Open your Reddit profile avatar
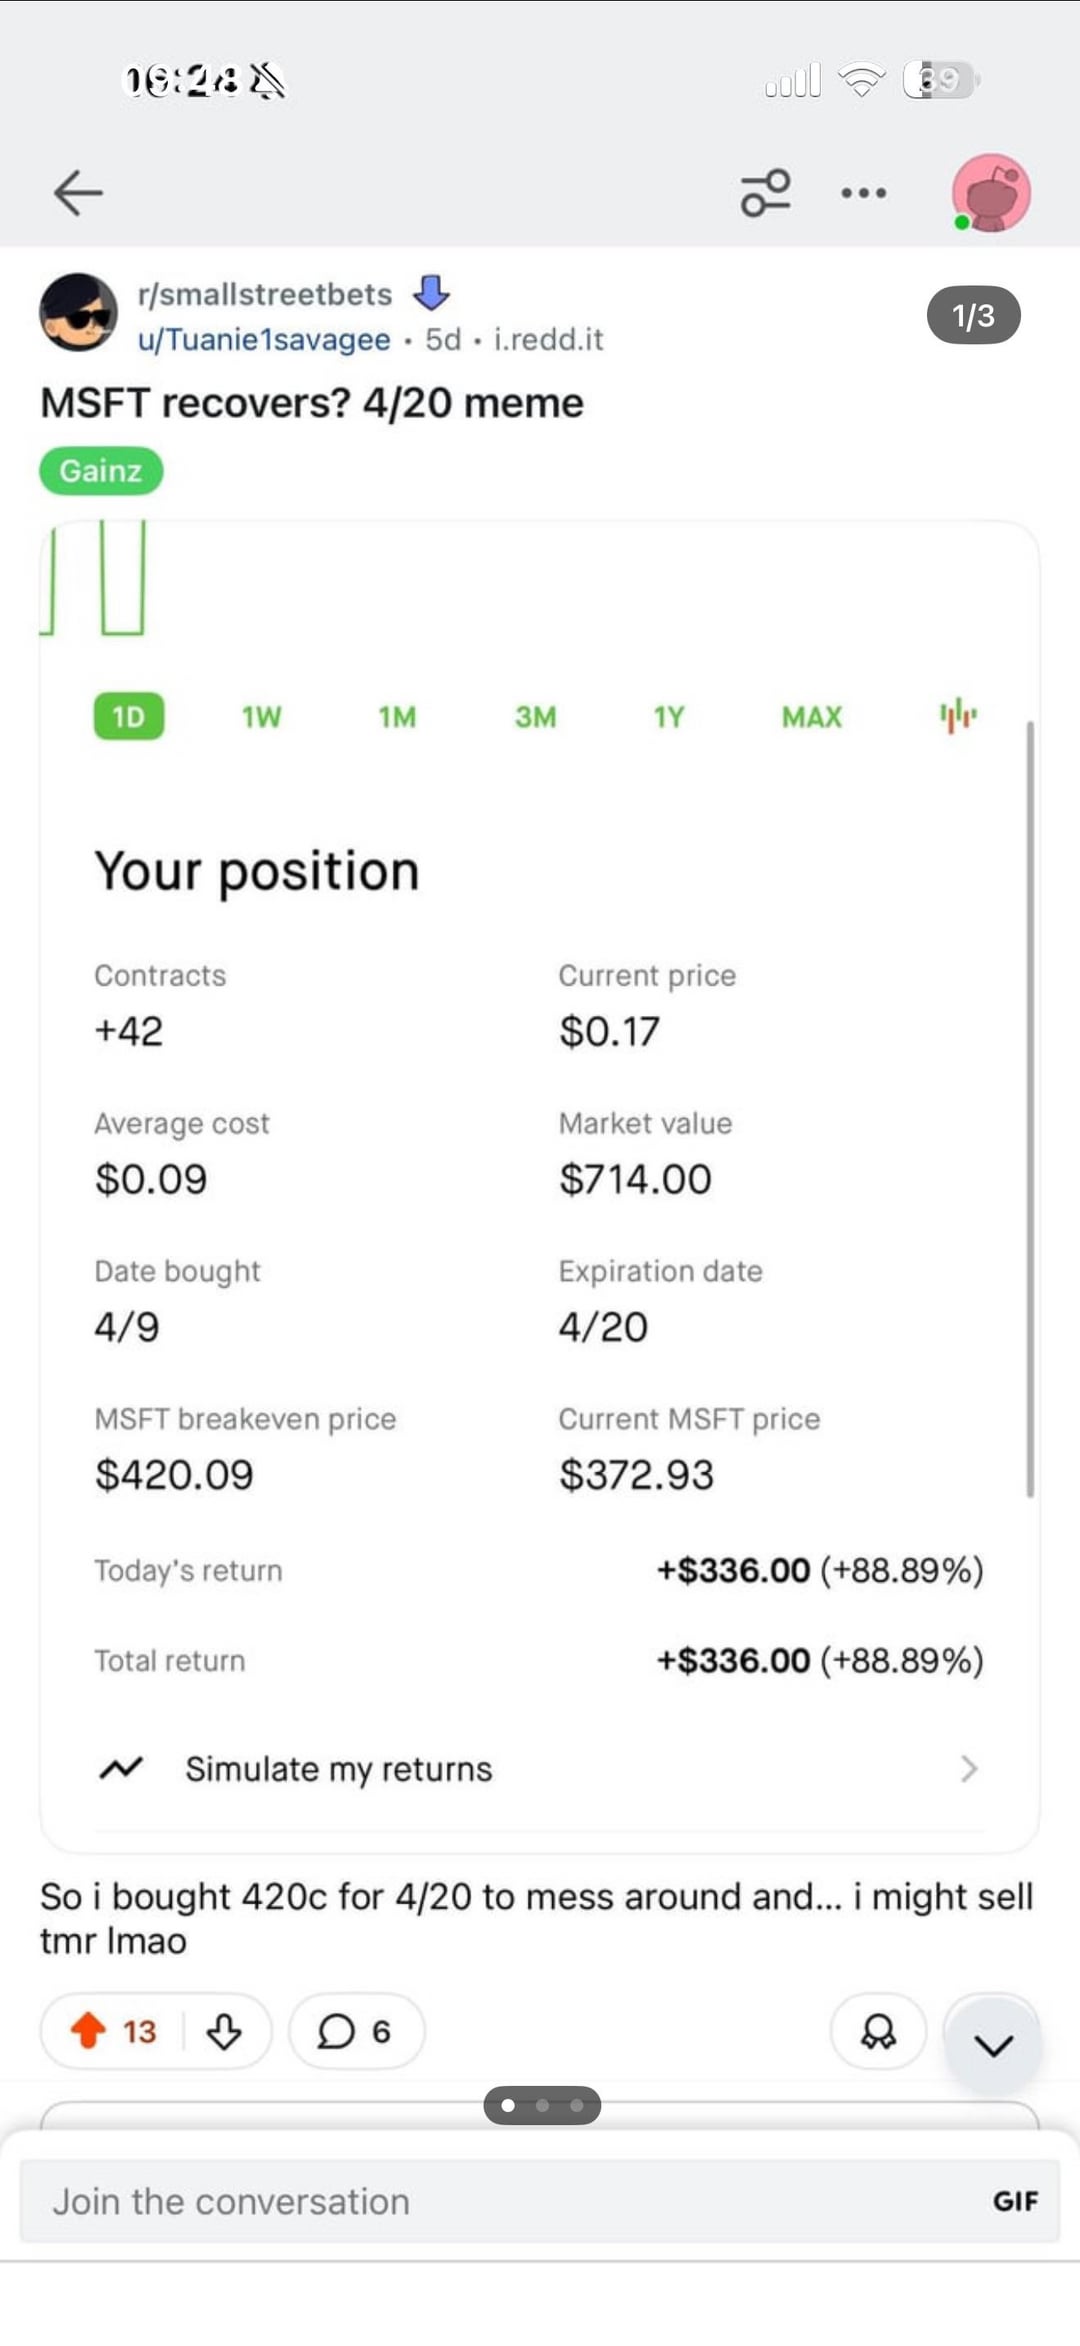 pyautogui.click(x=990, y=192)
